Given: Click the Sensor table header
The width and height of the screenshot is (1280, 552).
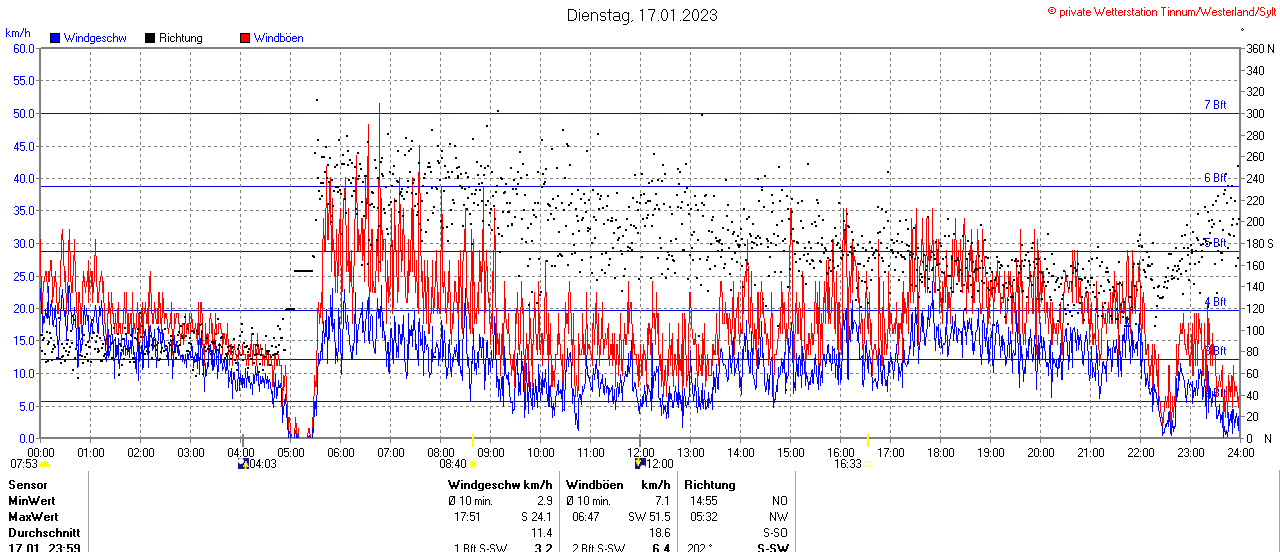Looking at the screenshot, I should pos(27,485).
